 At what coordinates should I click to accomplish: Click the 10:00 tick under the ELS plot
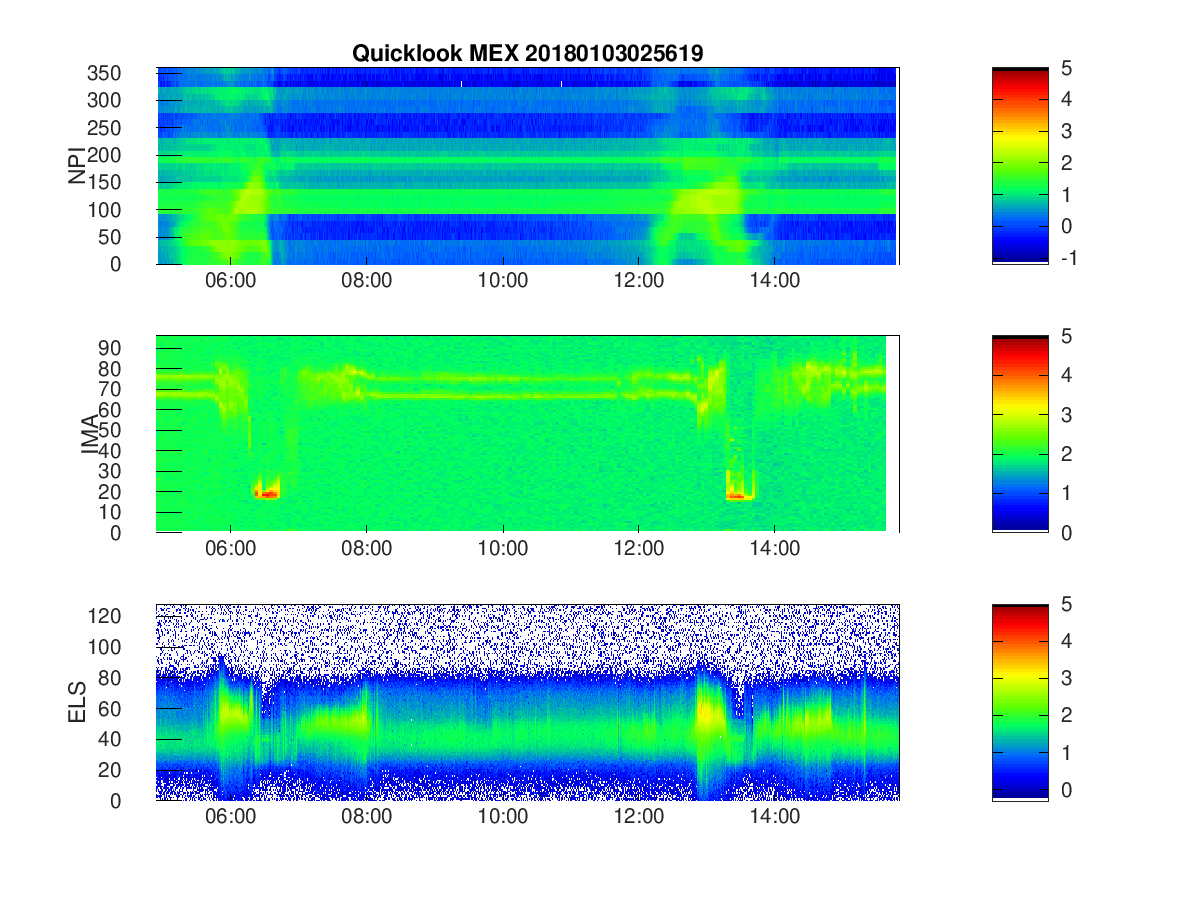pos(502,817)
